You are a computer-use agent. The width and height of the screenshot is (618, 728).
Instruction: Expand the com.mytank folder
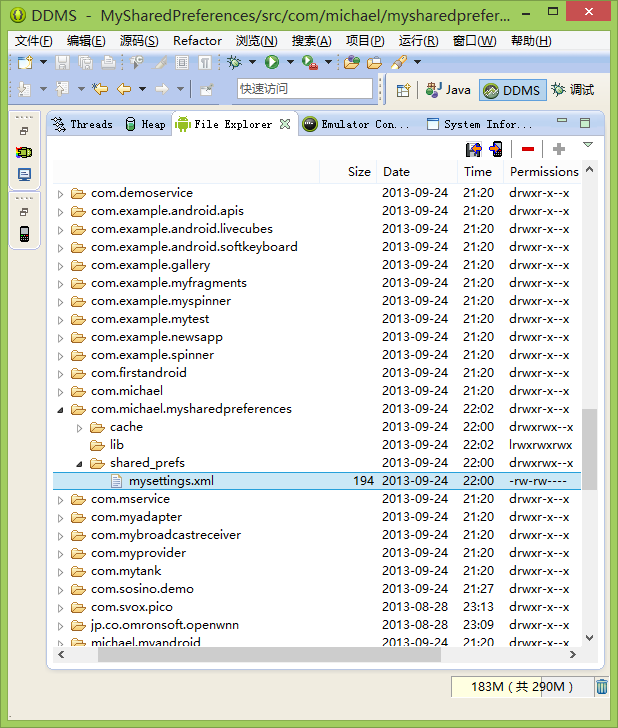click(60, 572)
